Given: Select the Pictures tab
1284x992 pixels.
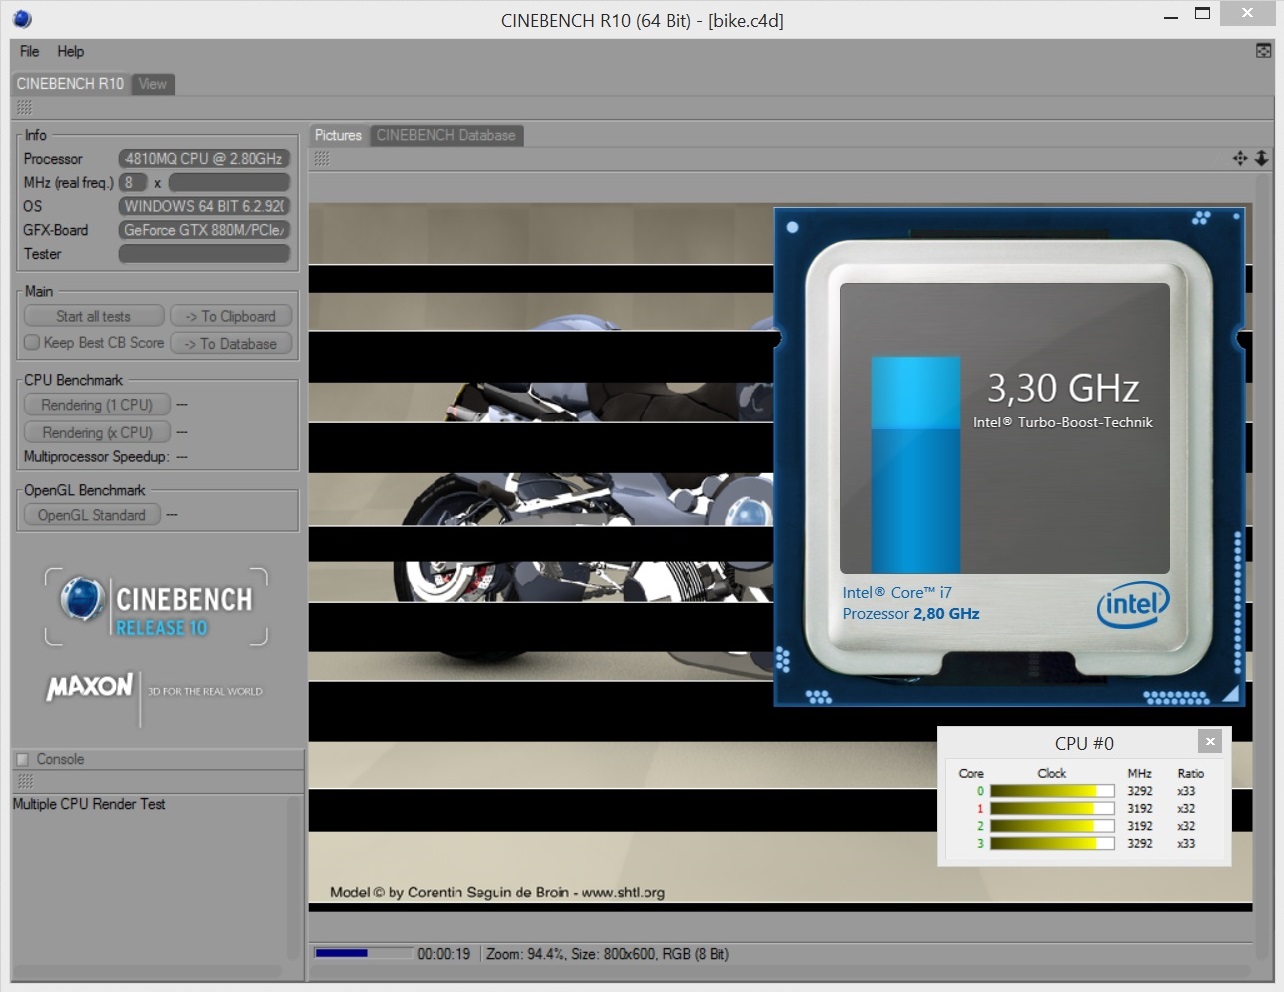Looking at the screenshot, I should pyautogui.click(x=338, y=135).
